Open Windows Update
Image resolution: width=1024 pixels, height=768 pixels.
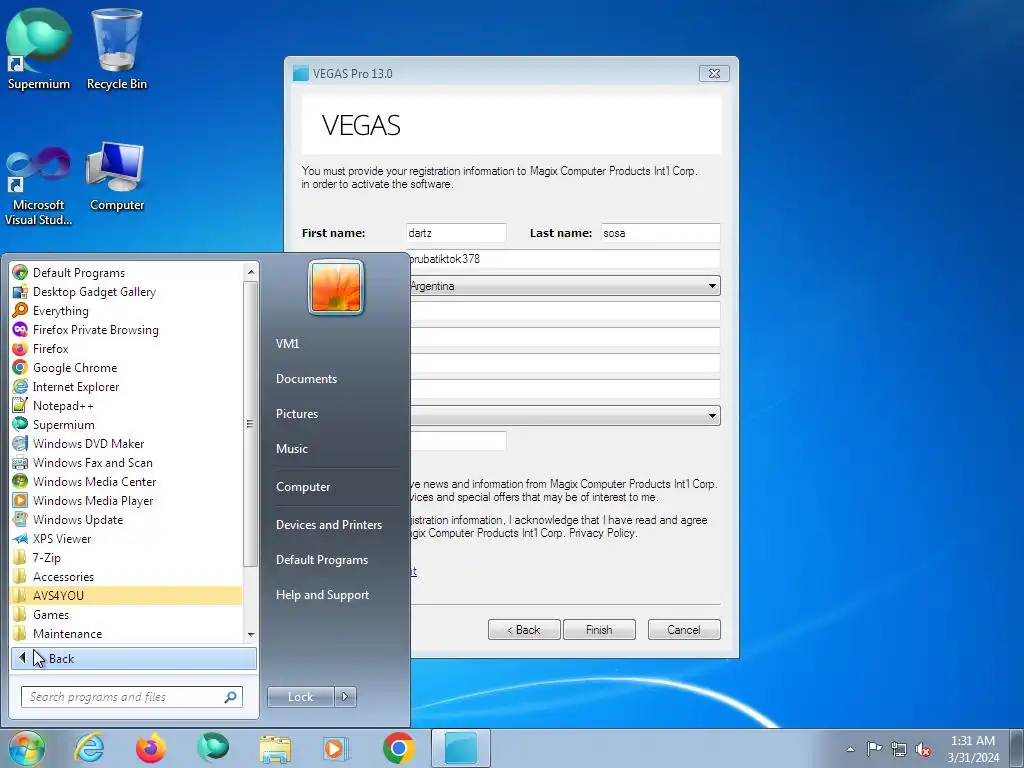(127, 520)
